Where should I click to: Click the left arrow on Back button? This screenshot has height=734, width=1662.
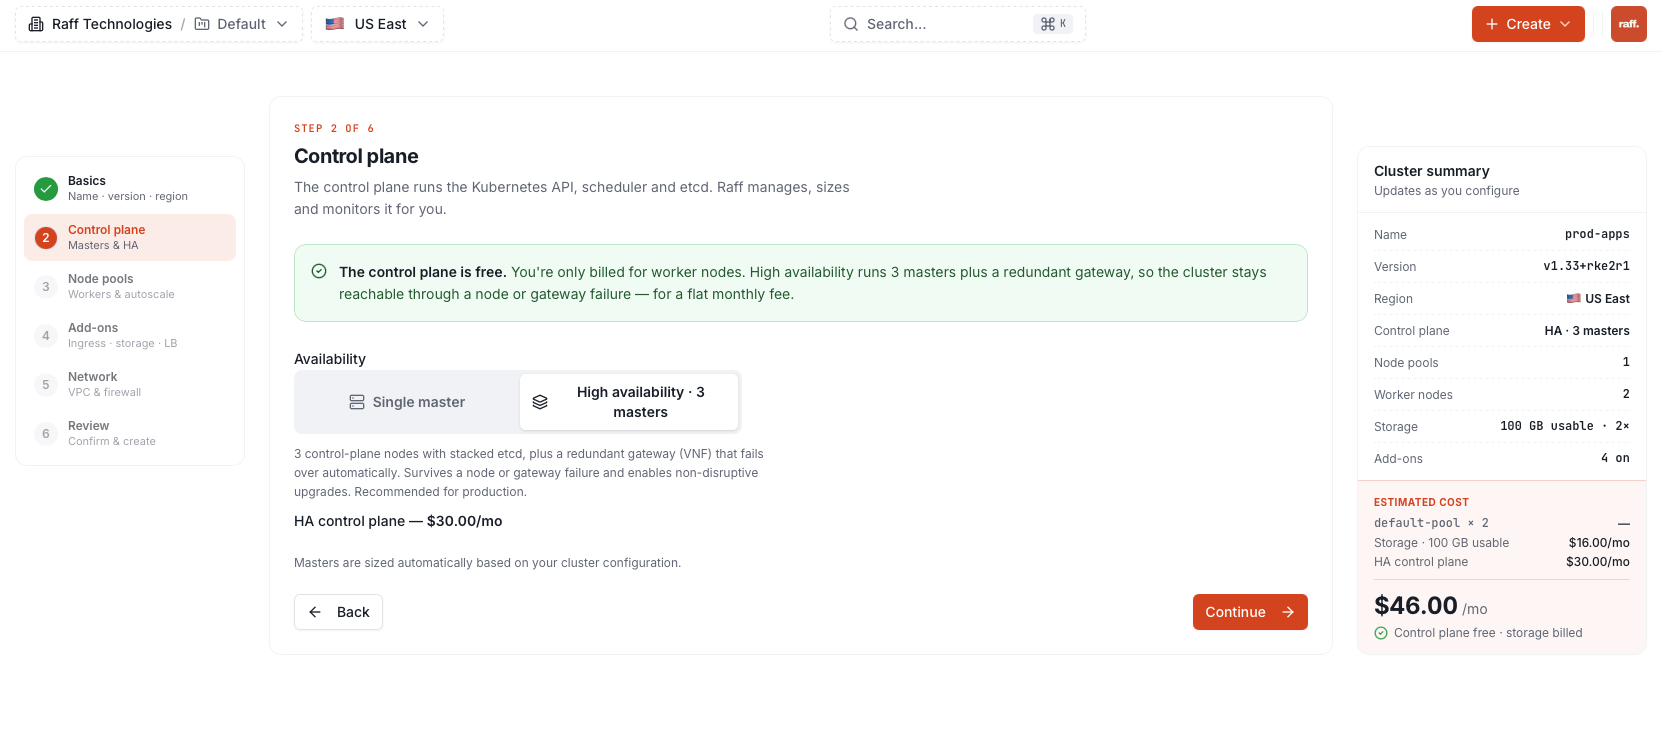click(315, 612)
